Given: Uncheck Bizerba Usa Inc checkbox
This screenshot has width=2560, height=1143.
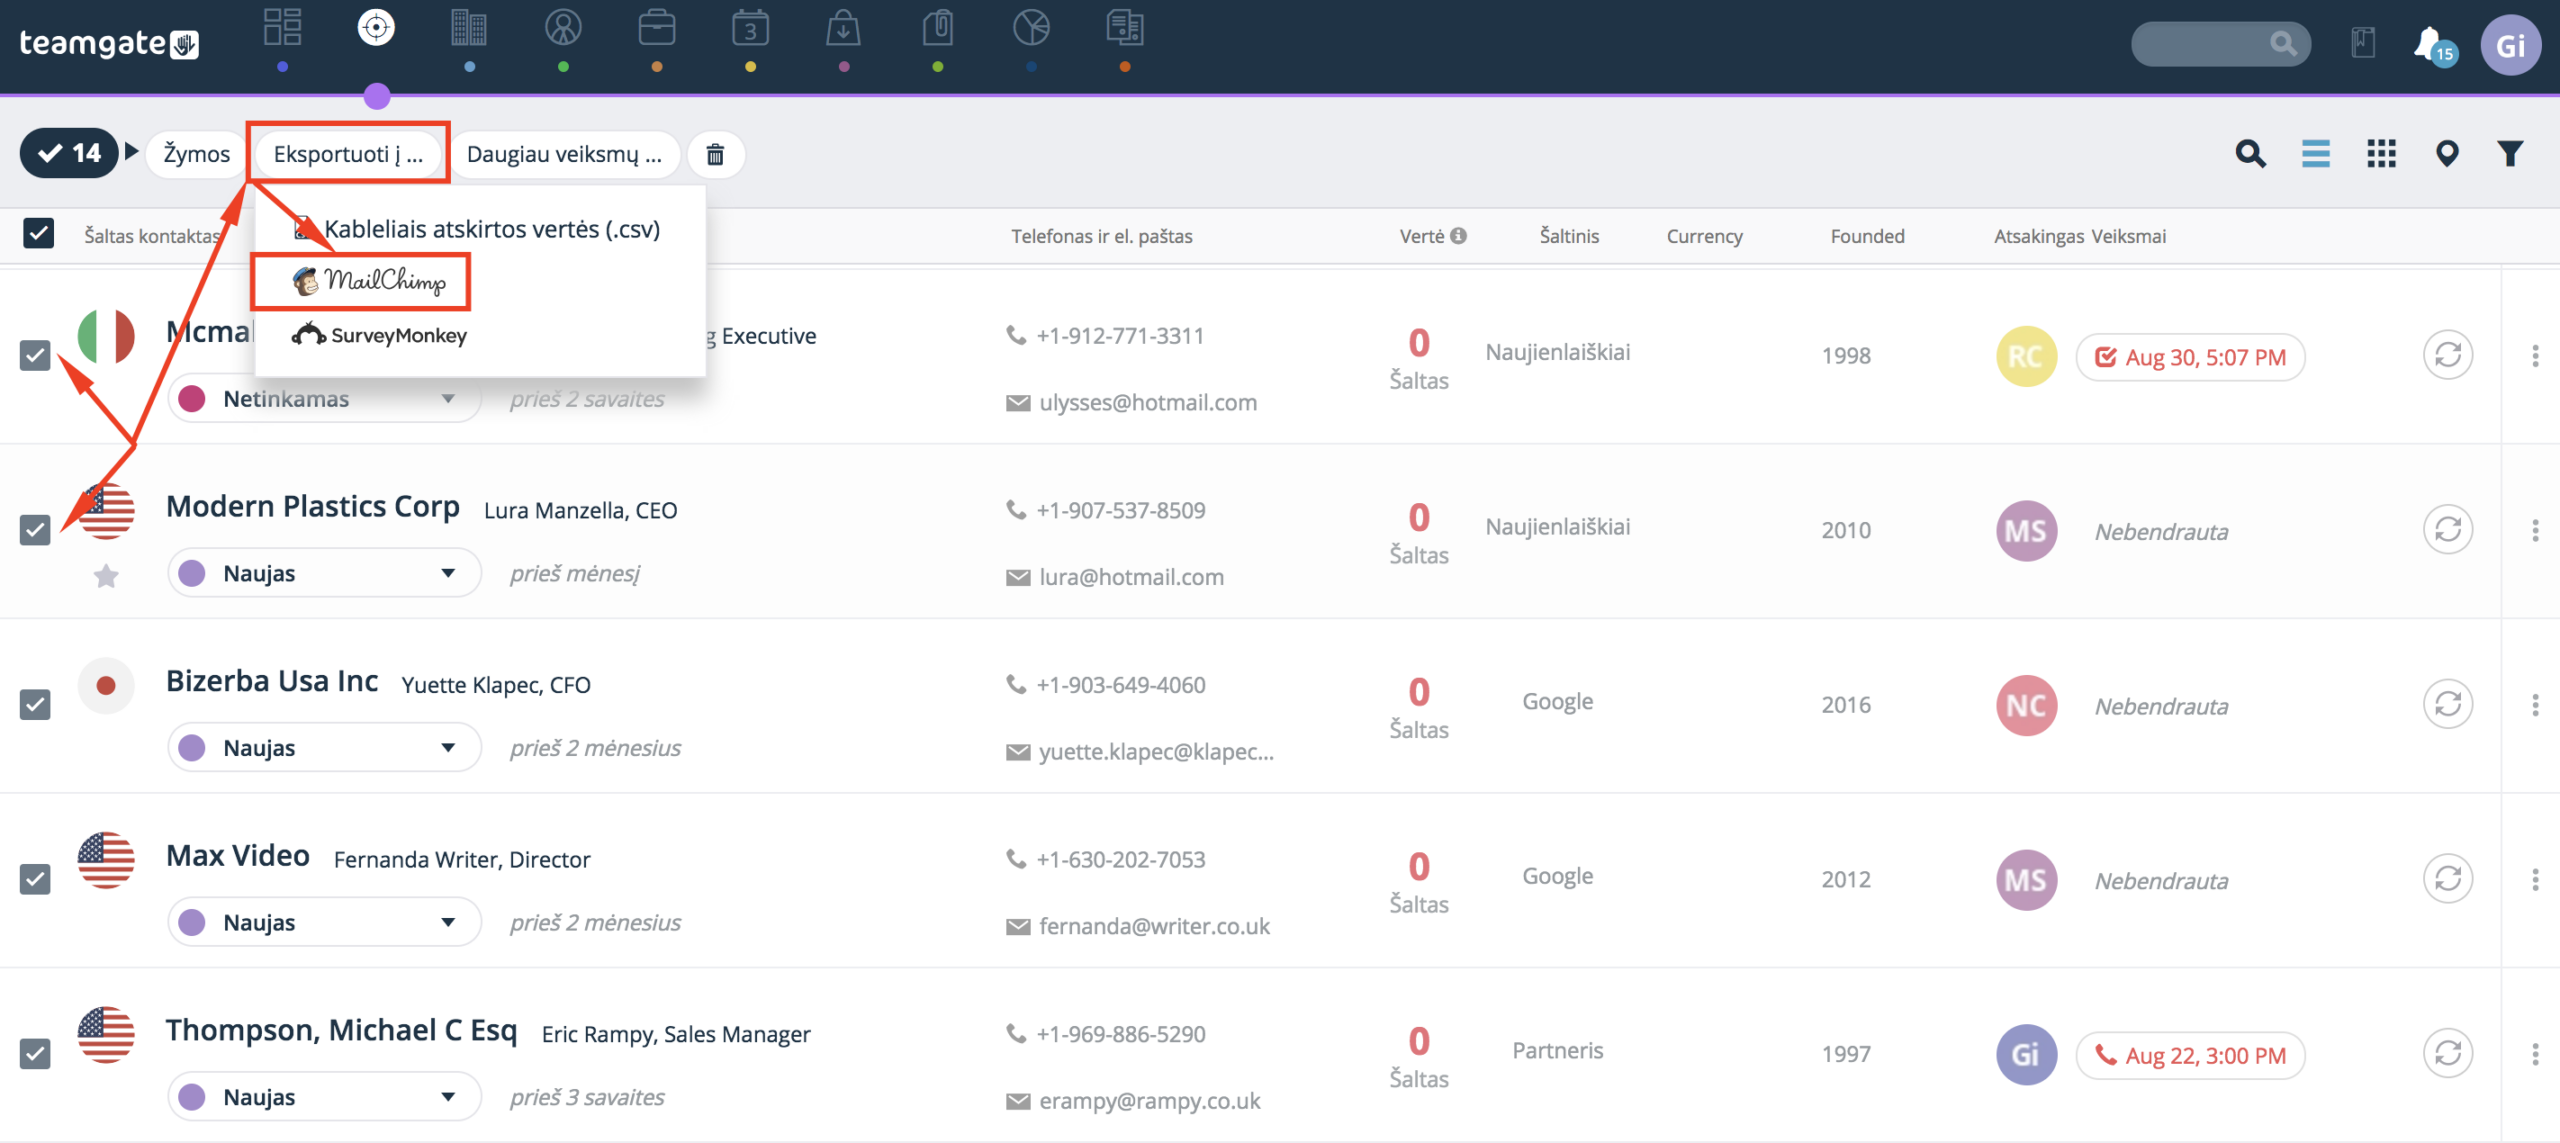Looking at the screenshot, I should 35,705.
